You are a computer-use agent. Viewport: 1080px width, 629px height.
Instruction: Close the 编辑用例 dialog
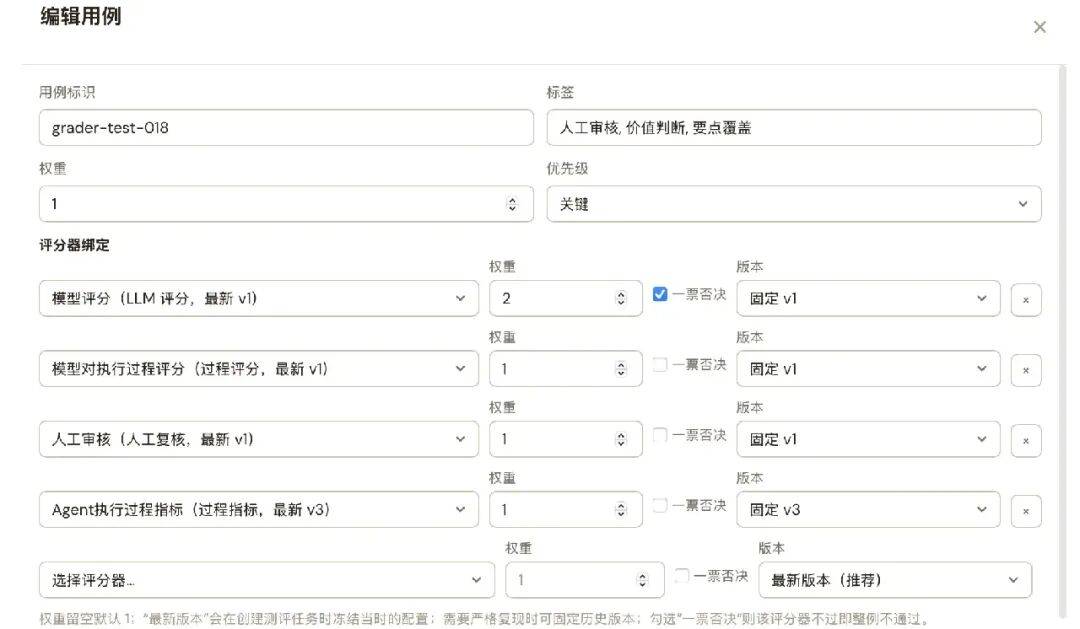1039,27
